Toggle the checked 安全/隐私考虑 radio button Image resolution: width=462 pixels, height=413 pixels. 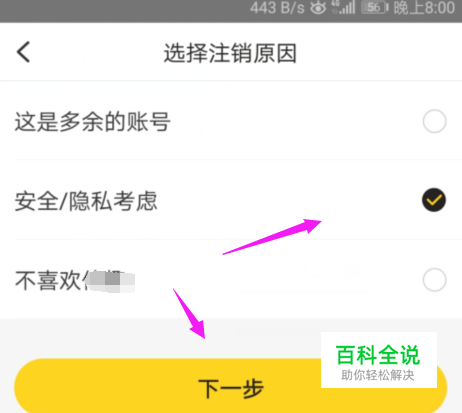coord(434,200)
